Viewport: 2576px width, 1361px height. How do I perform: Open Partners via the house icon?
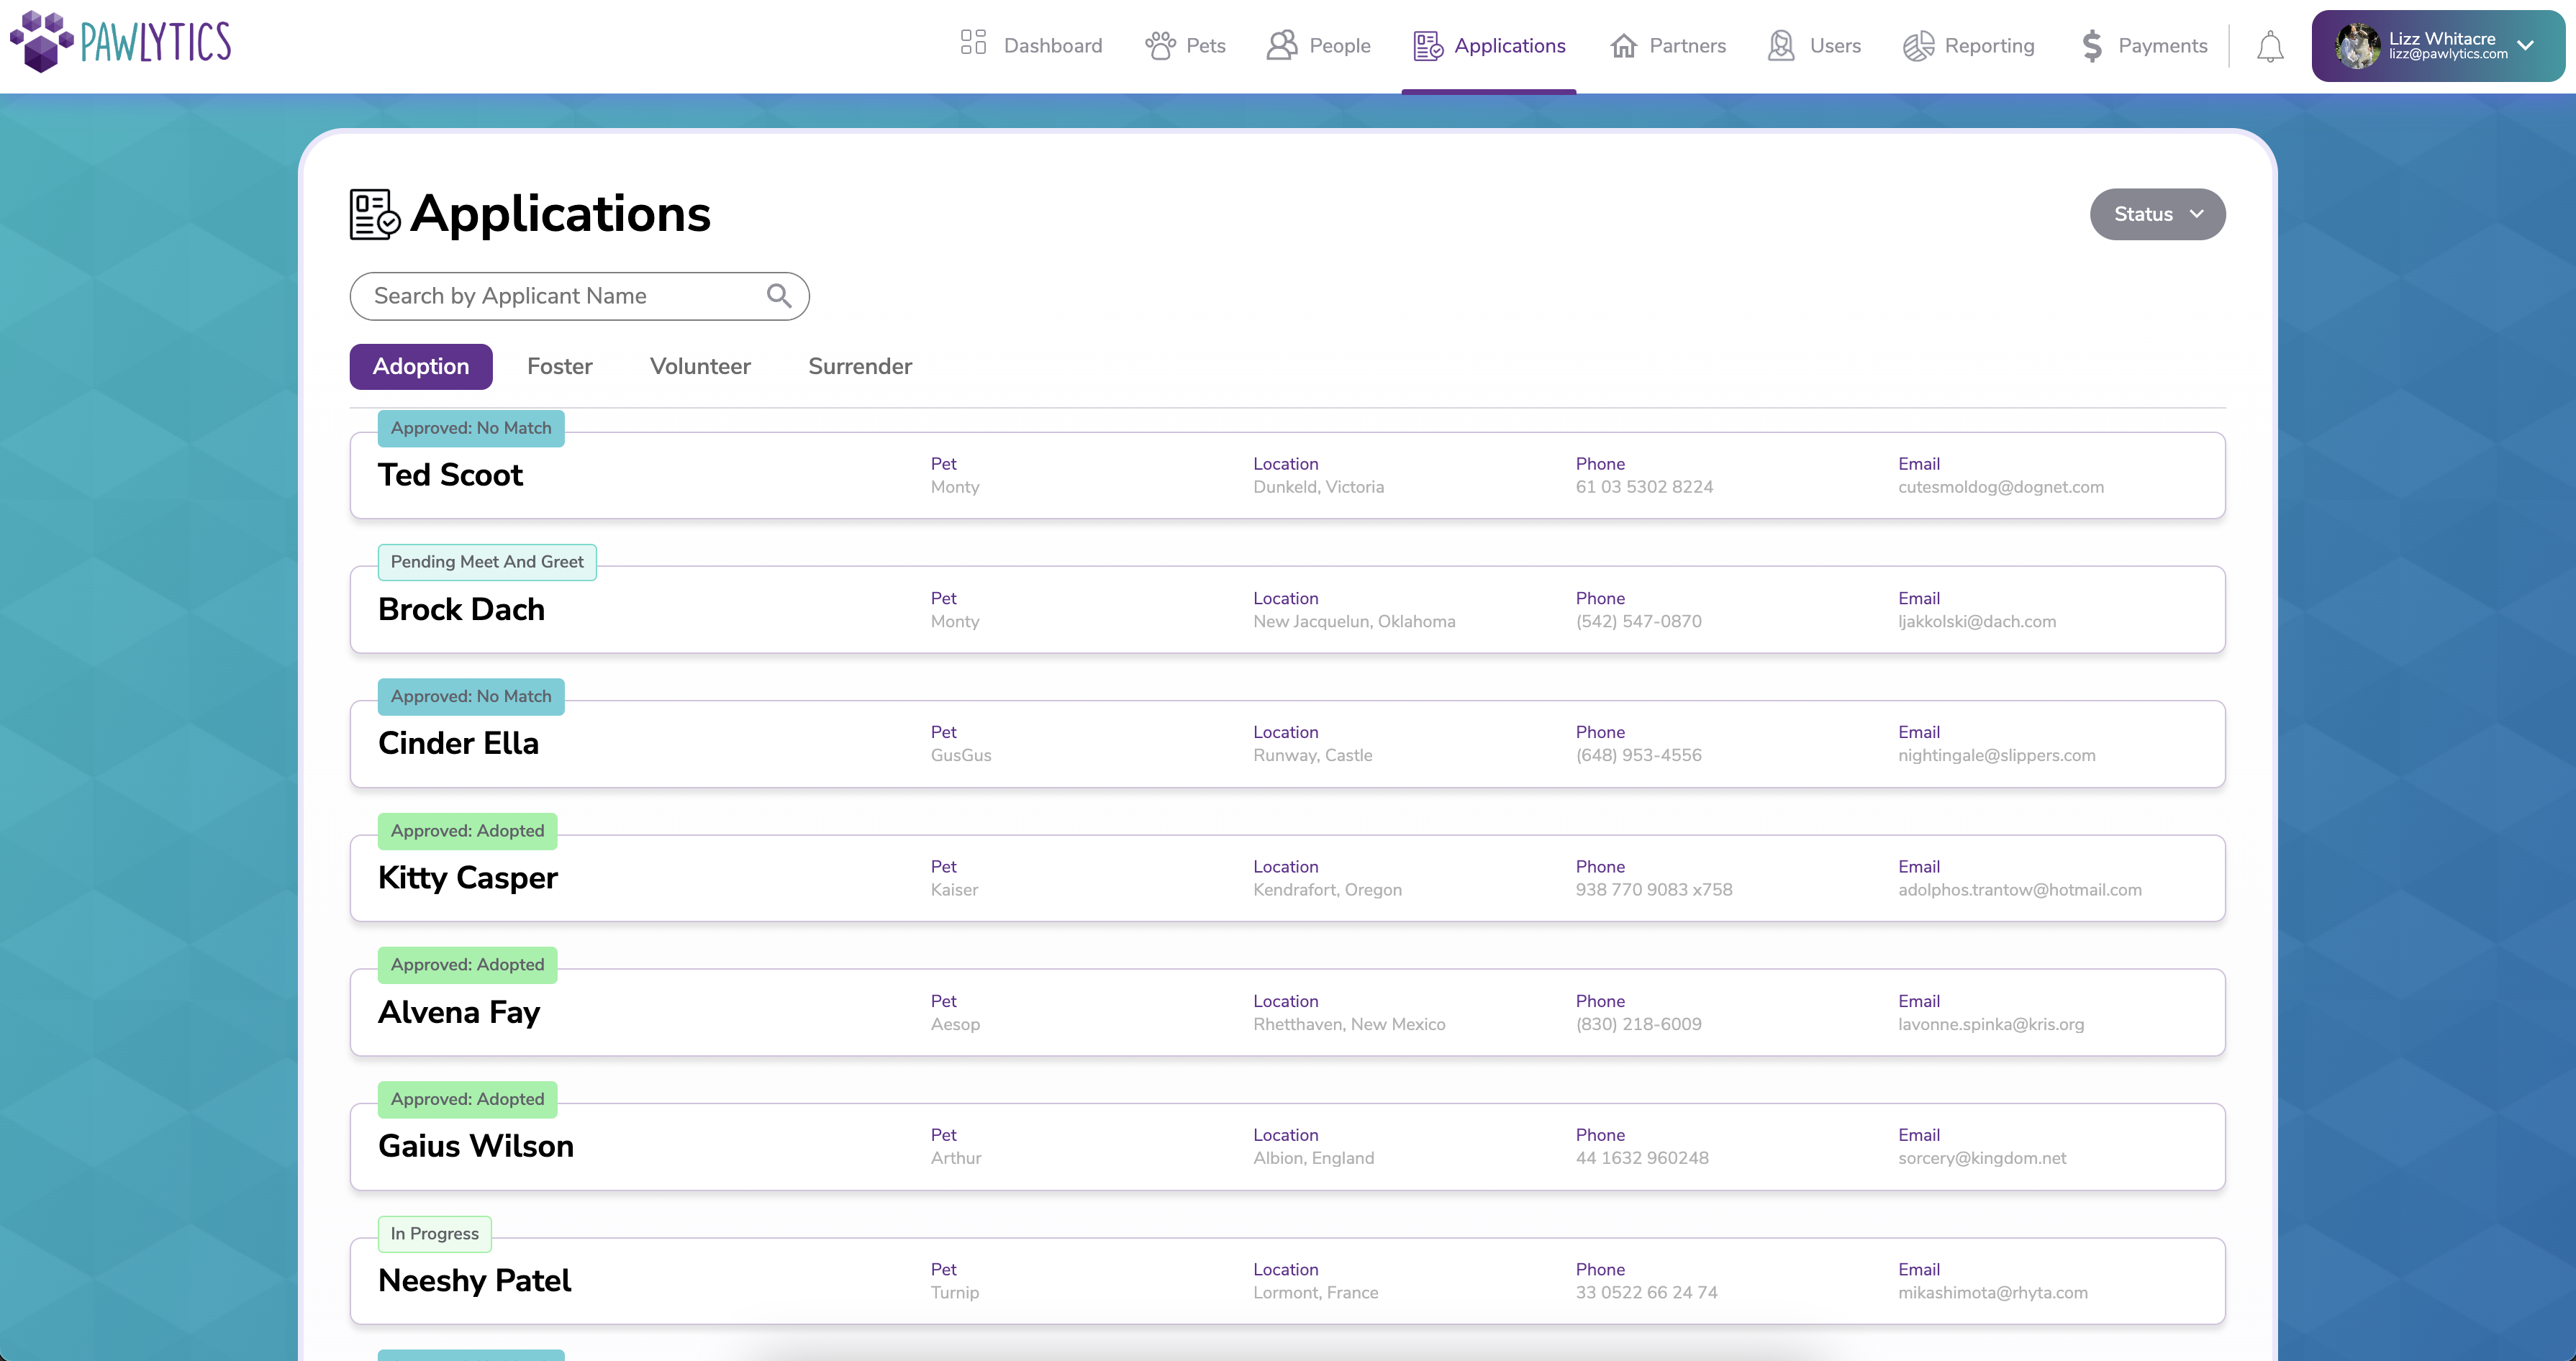point(1624,45)
